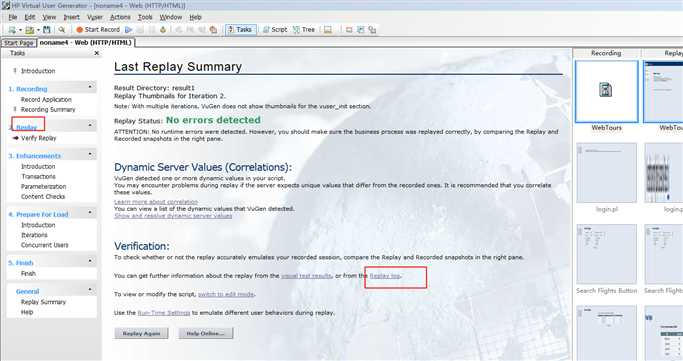Click the New script icon in toolbar
The height and width of the screenshot is (361, 683).
coord(12,30)
